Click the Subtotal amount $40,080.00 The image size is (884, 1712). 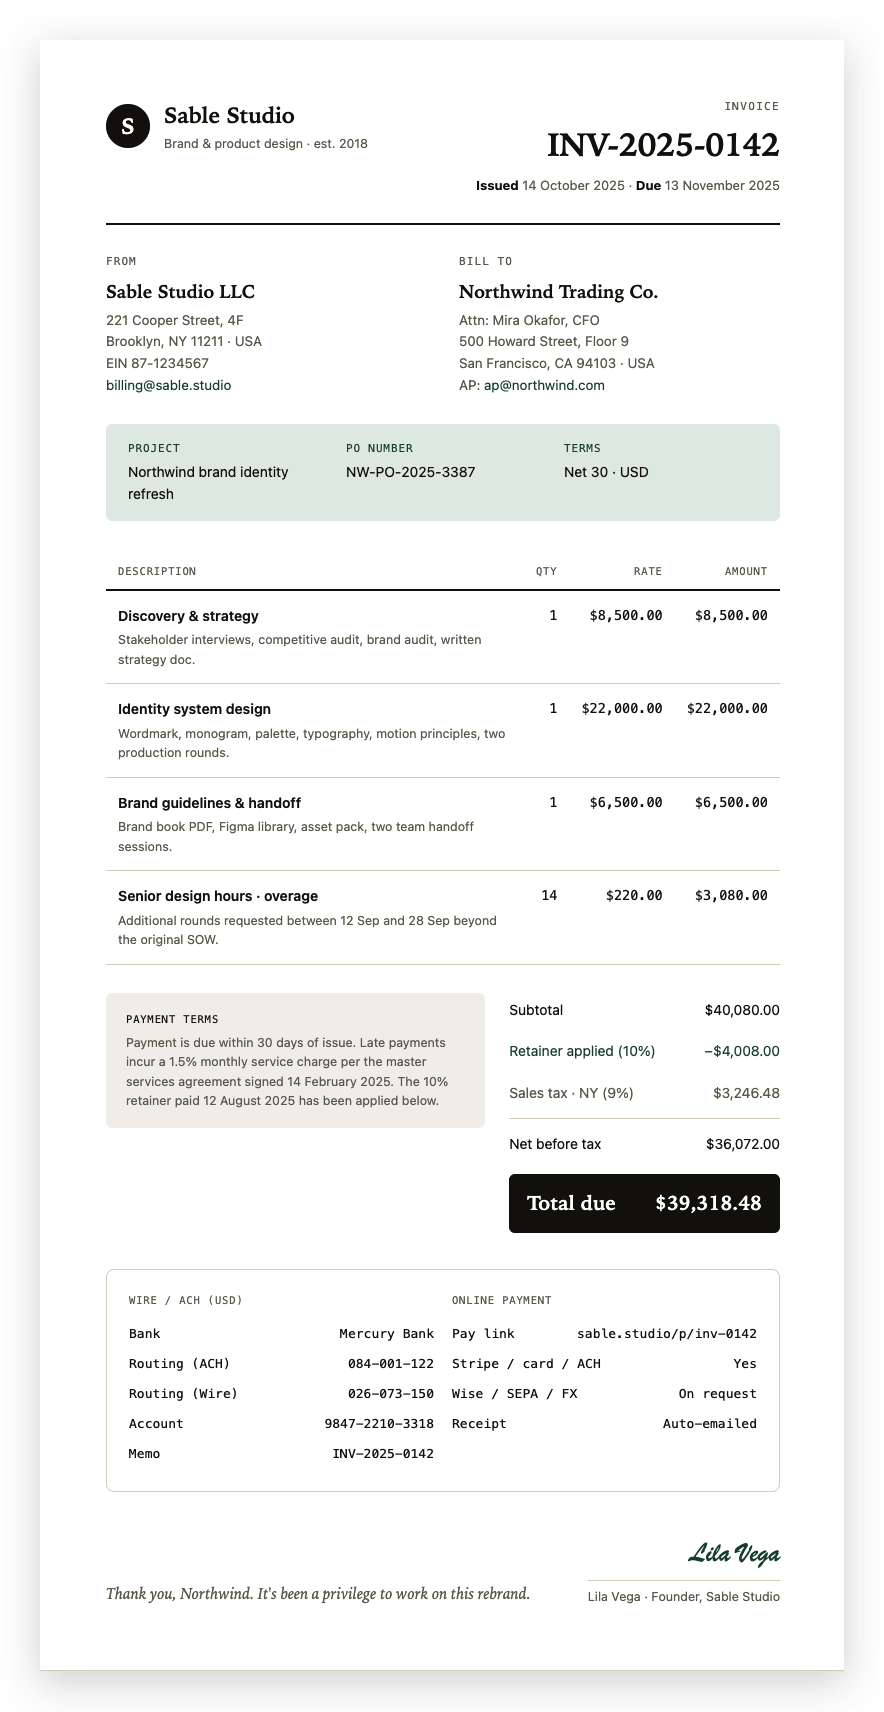(742, 1010)
